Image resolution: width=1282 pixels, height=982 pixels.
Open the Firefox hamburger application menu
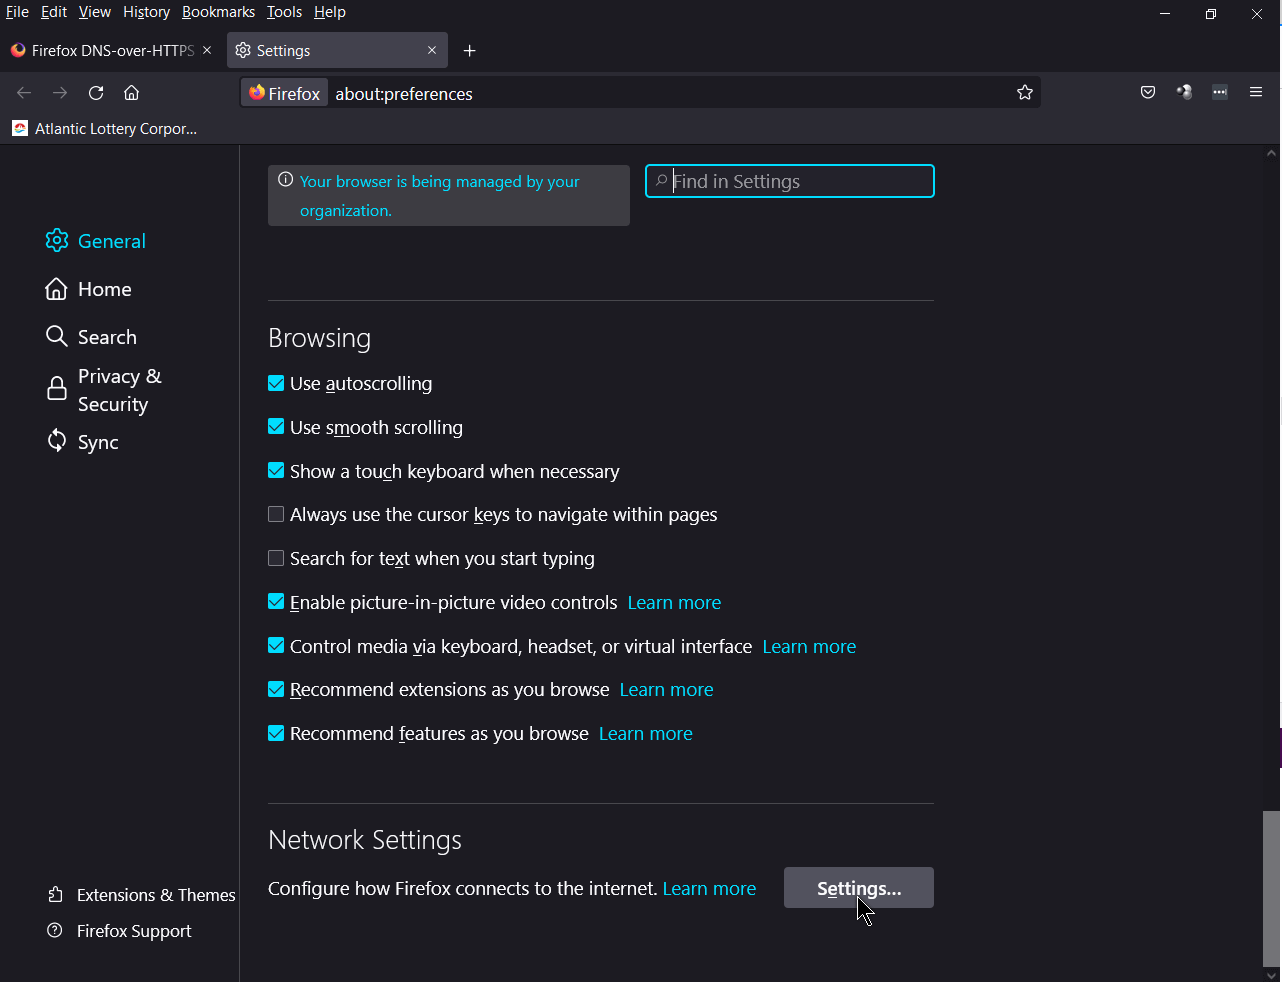click(x=1256, y=93)
